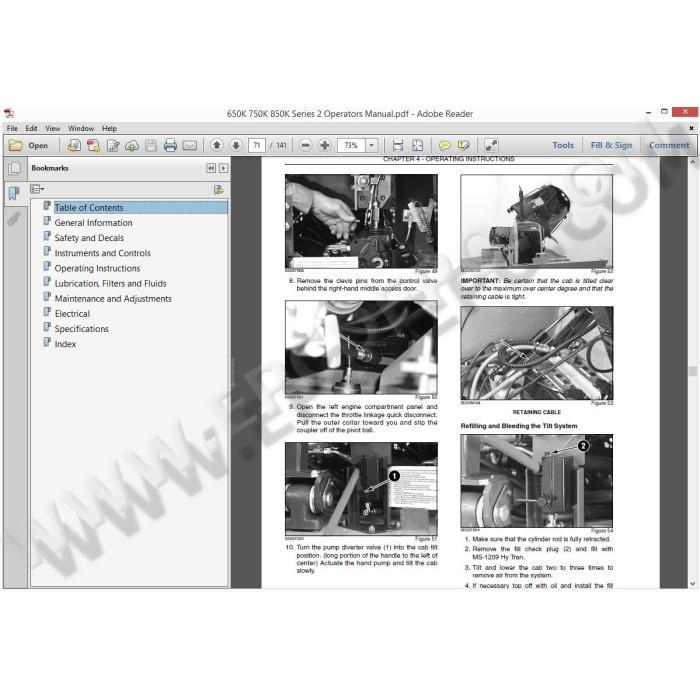
Task: Click the Create PDF online icon
Action: pyautogui.click(x=74, y=146)
